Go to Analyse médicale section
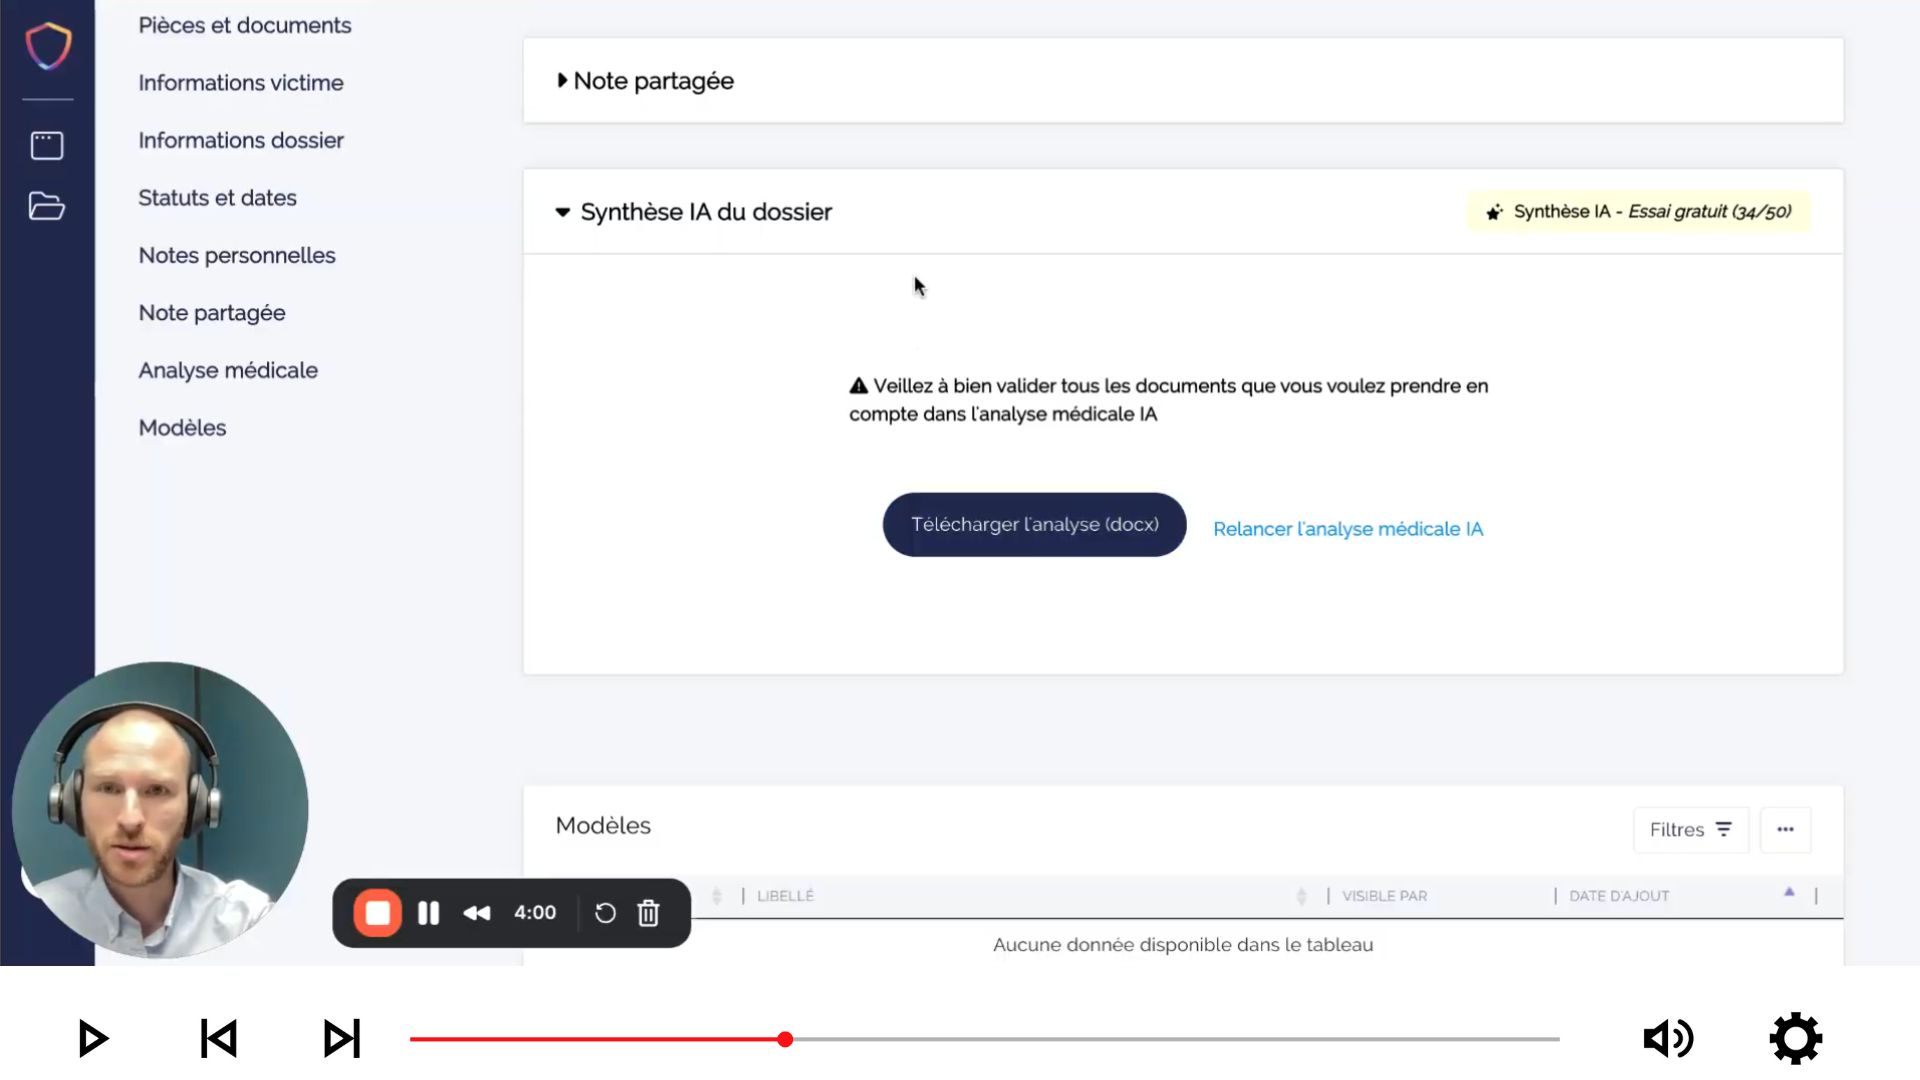1920x1080 pixels. tap(228, 370)
